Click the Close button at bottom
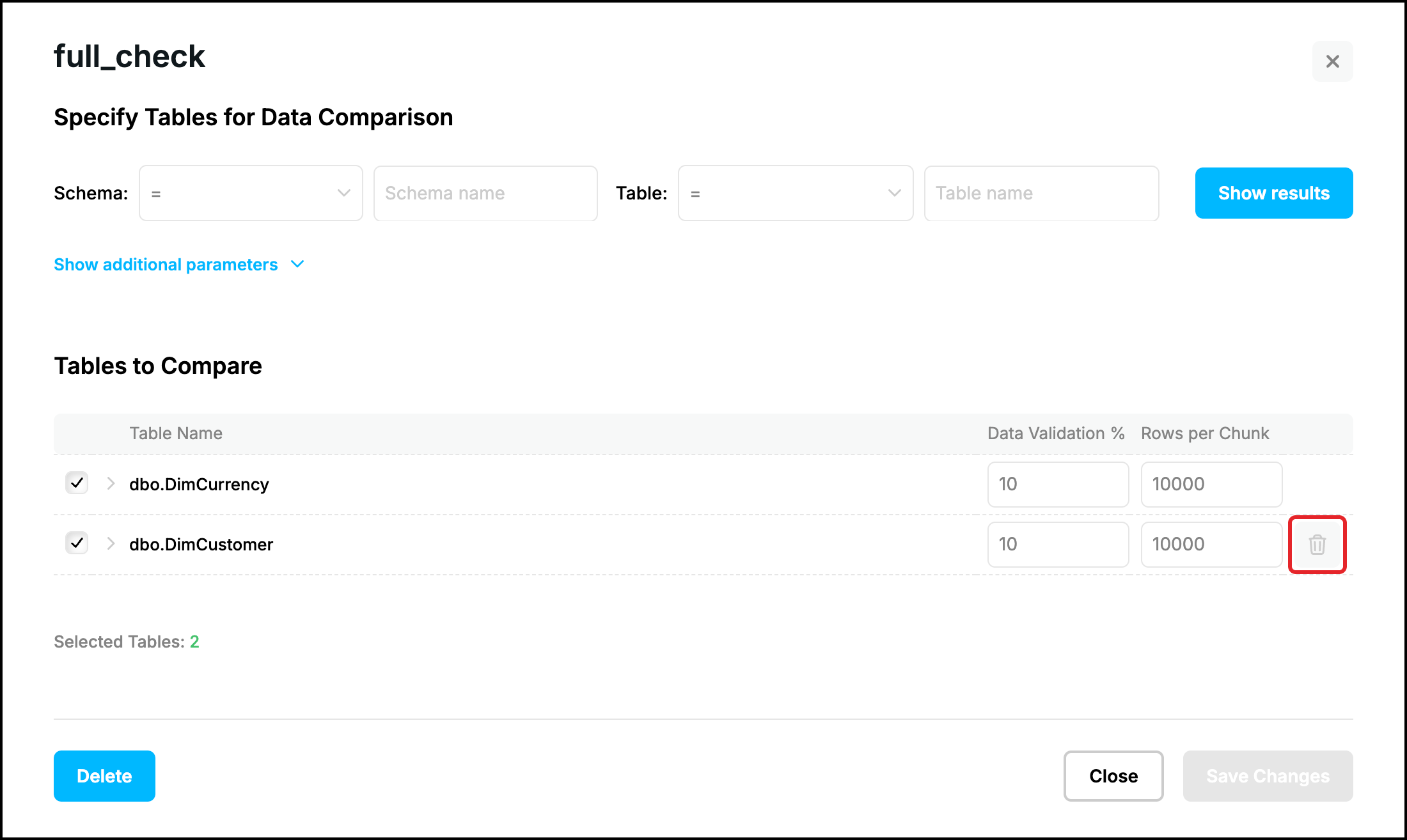Viewport: 1407px width, 840px height. tap(1114, 776)
